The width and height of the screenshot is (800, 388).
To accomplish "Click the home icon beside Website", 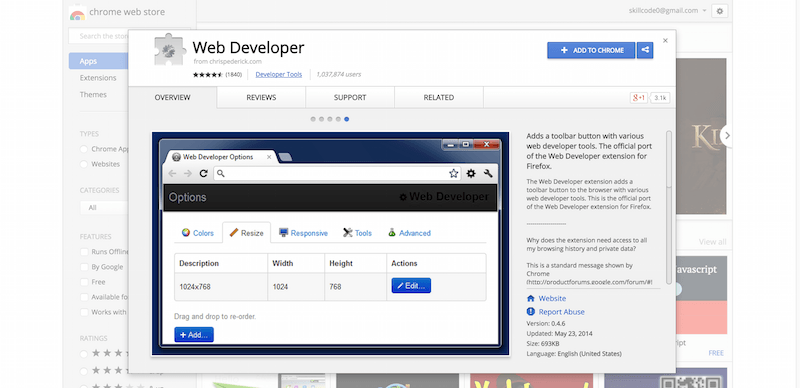I will (x=531, y=298).
